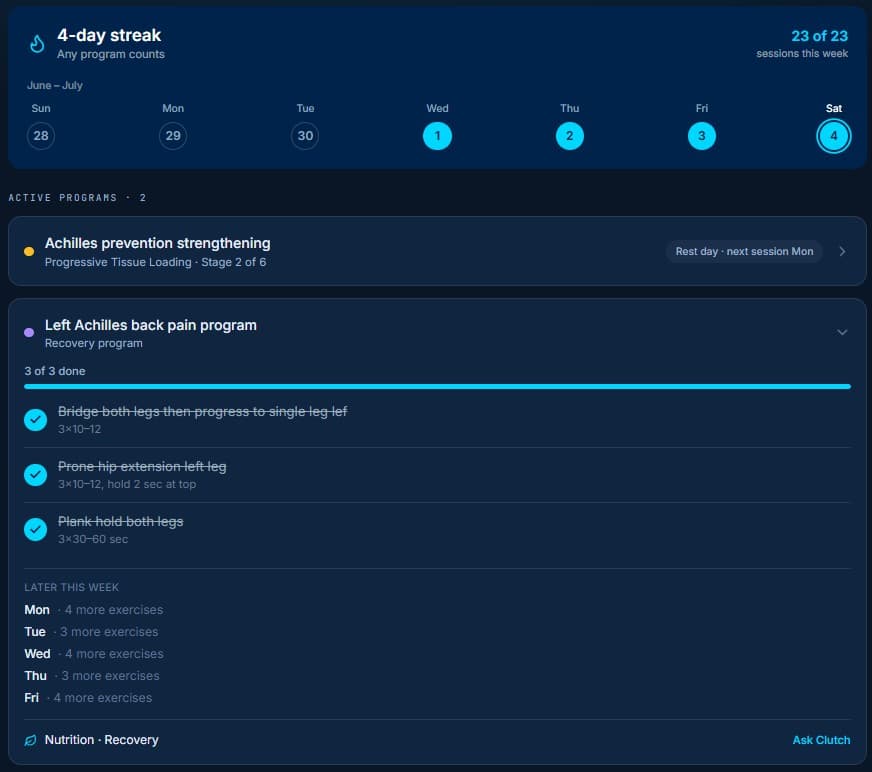Click 23 of 23 sessions count
872x772 pixels.
(x=819, y=36)
